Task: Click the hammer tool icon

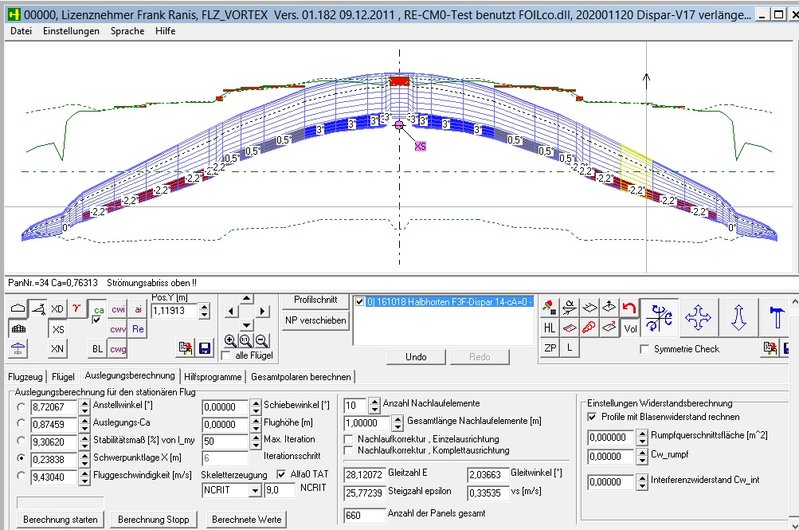Action: [777, 318]
